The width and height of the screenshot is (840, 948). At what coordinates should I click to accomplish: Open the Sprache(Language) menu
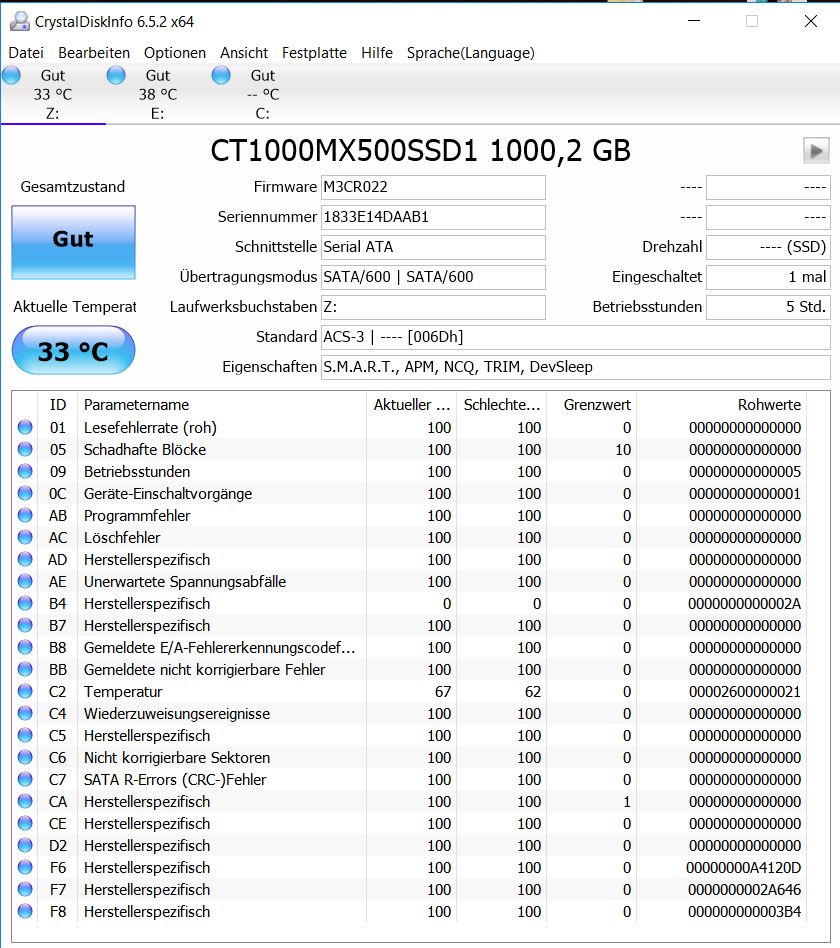(470, 53)
